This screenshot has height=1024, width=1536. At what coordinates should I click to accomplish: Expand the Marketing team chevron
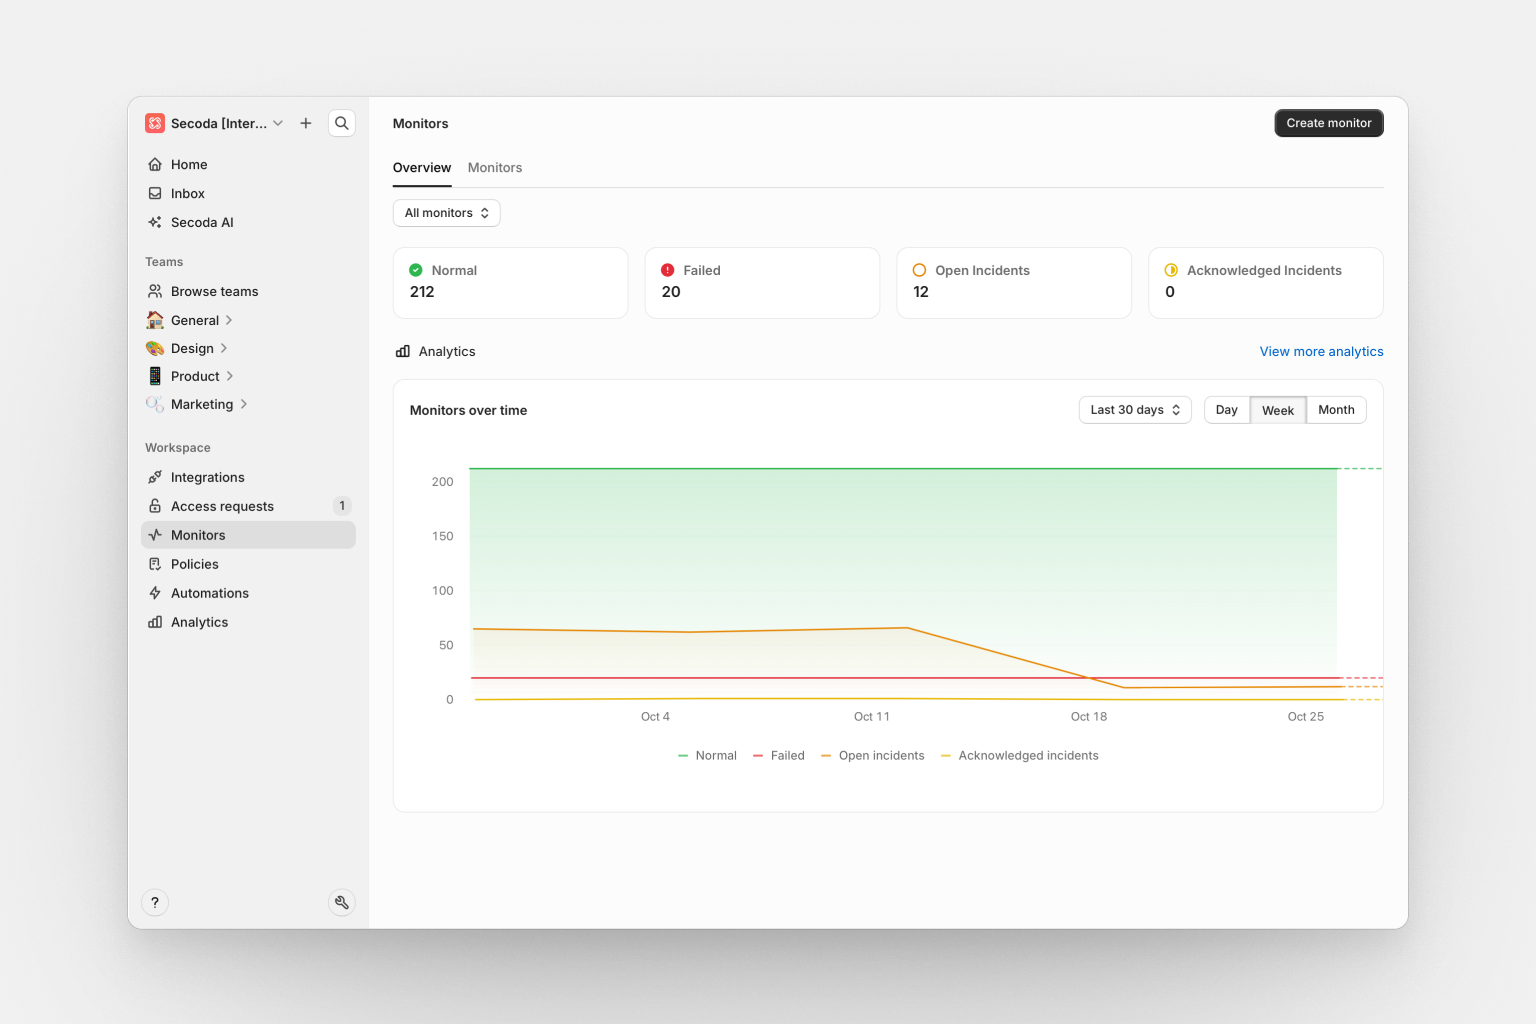tap(244, 404)
